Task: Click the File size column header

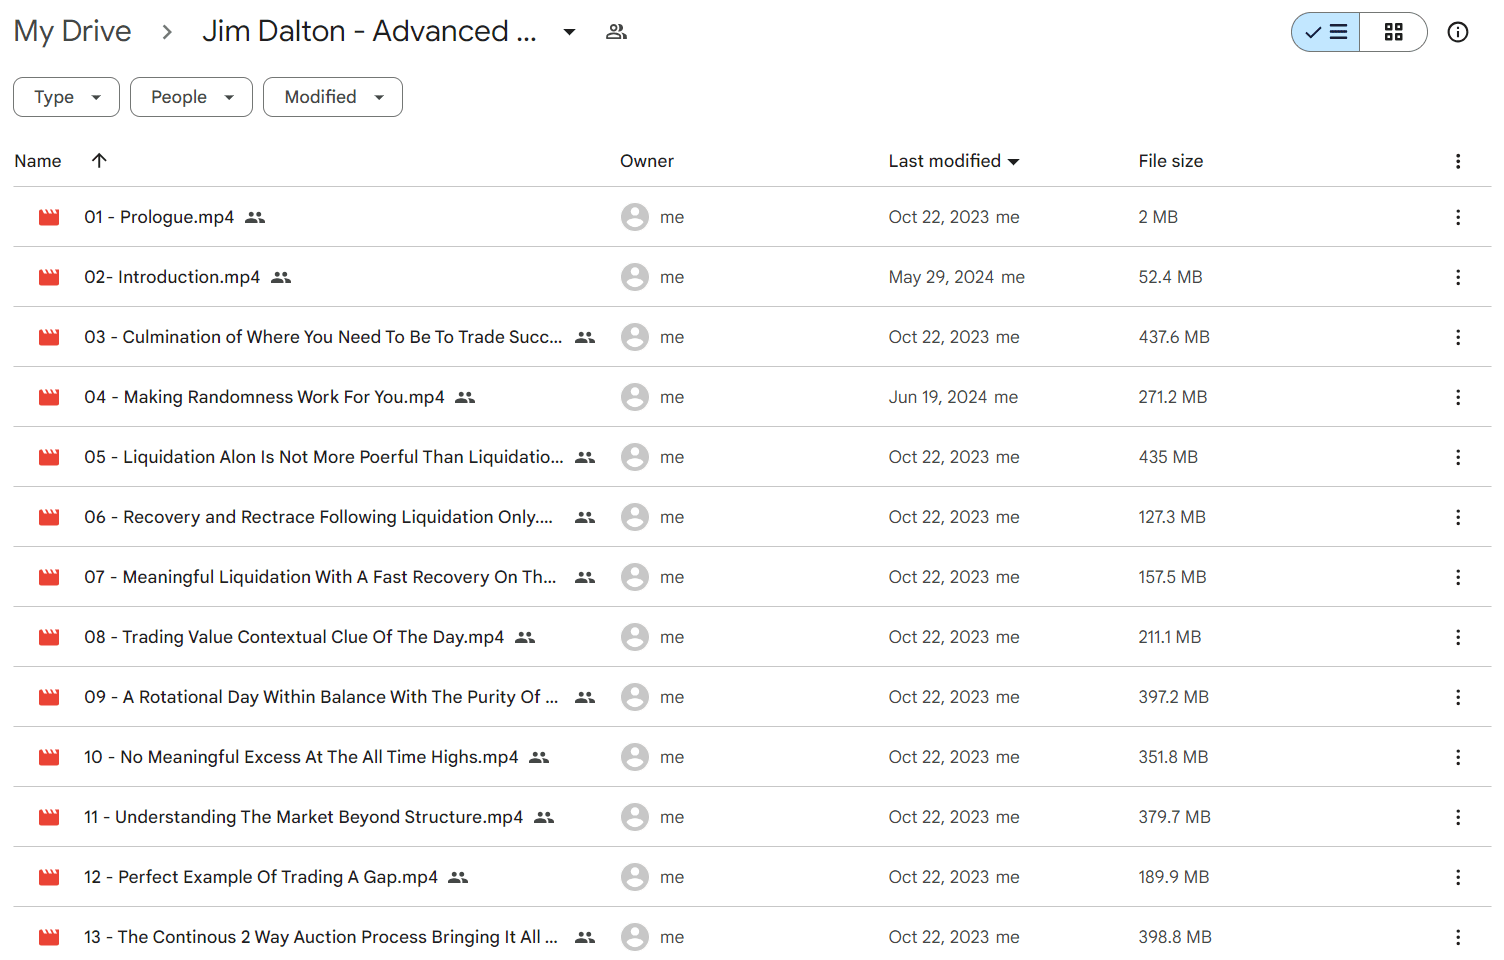Action: click(x=1171, y=161)
